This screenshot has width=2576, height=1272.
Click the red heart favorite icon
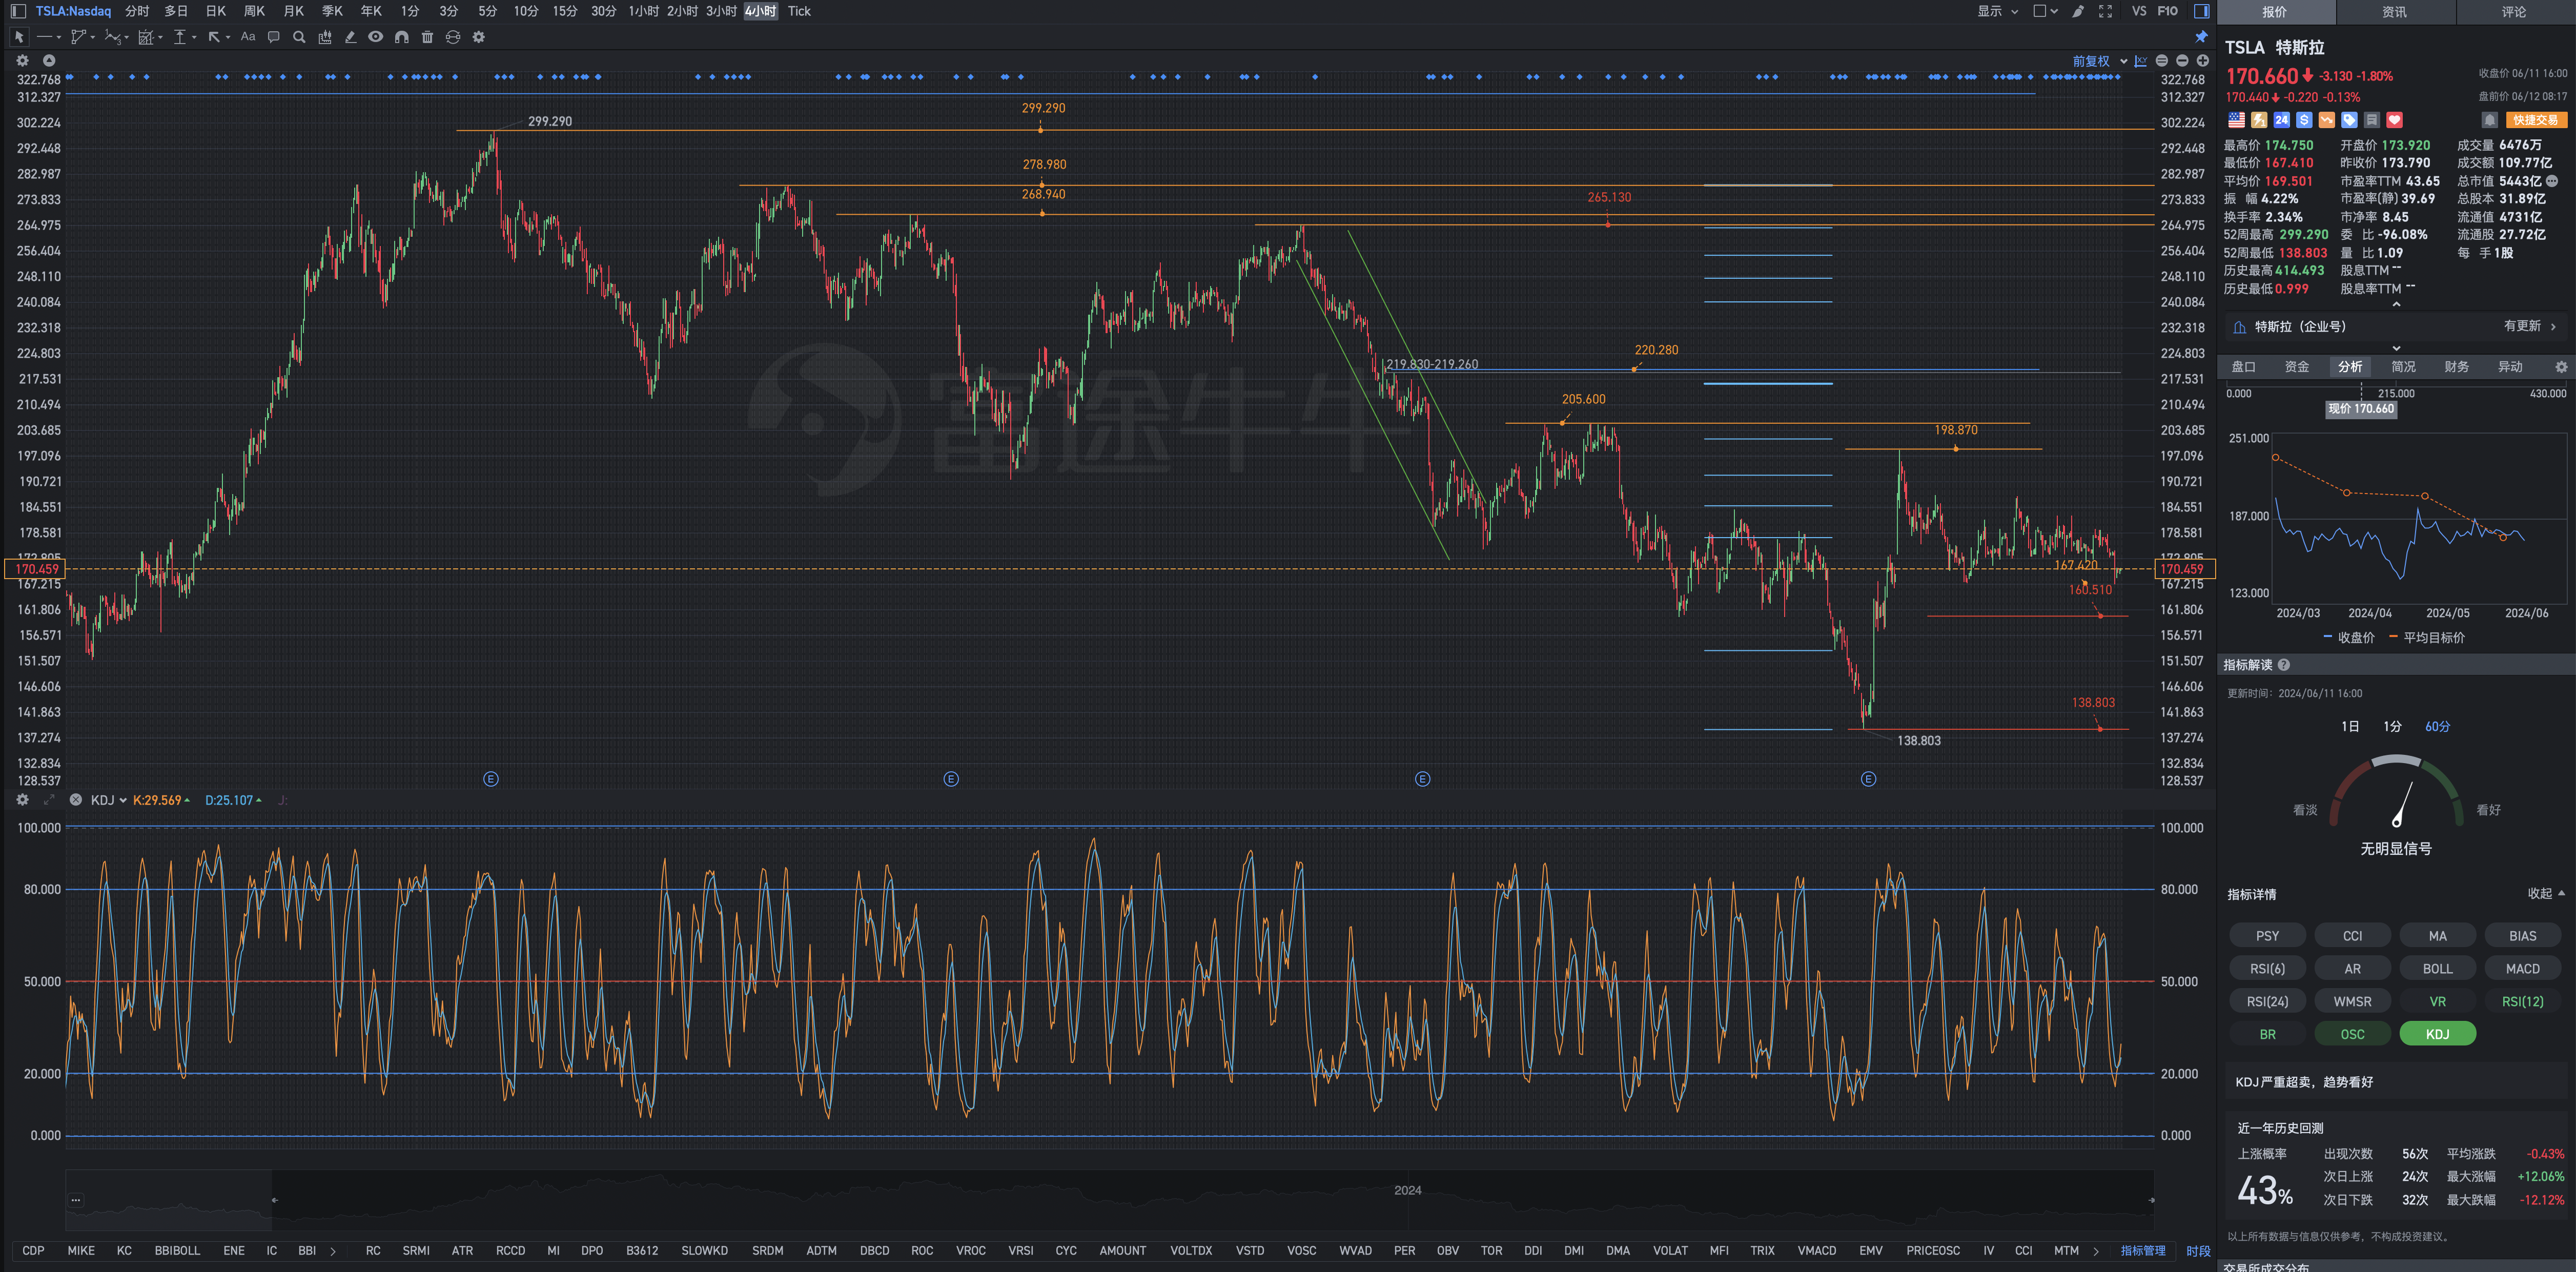tap(2394, 120)
